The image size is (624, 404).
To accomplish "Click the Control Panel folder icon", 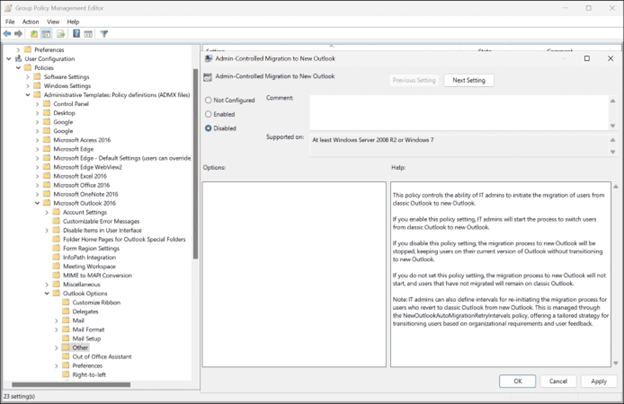I will coord(47,104).
